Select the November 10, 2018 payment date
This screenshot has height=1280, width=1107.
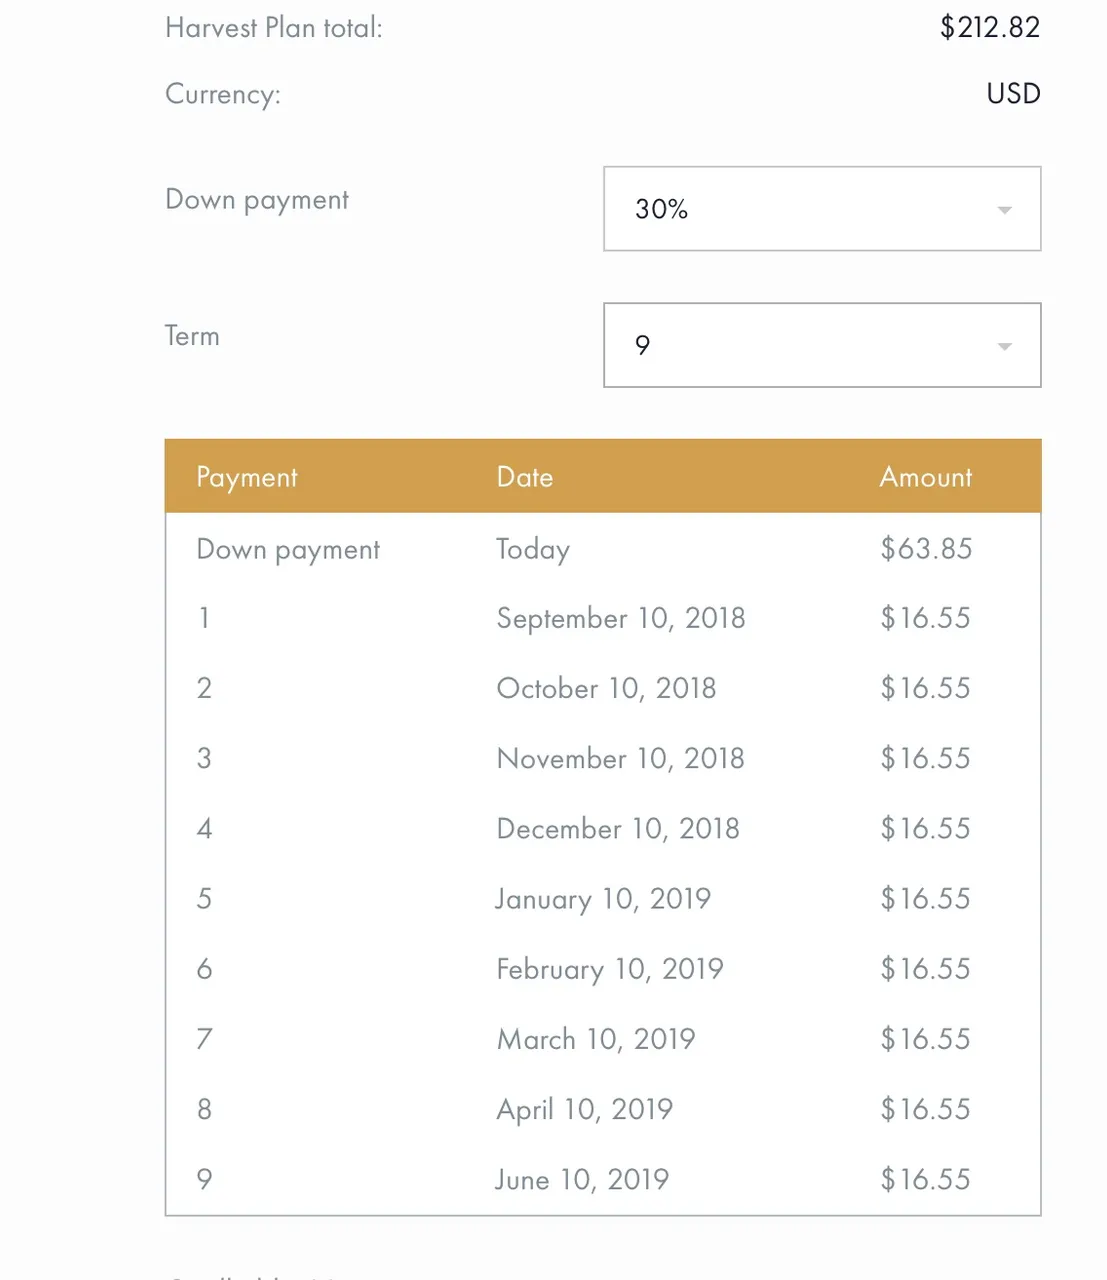[x=620, y=758]
